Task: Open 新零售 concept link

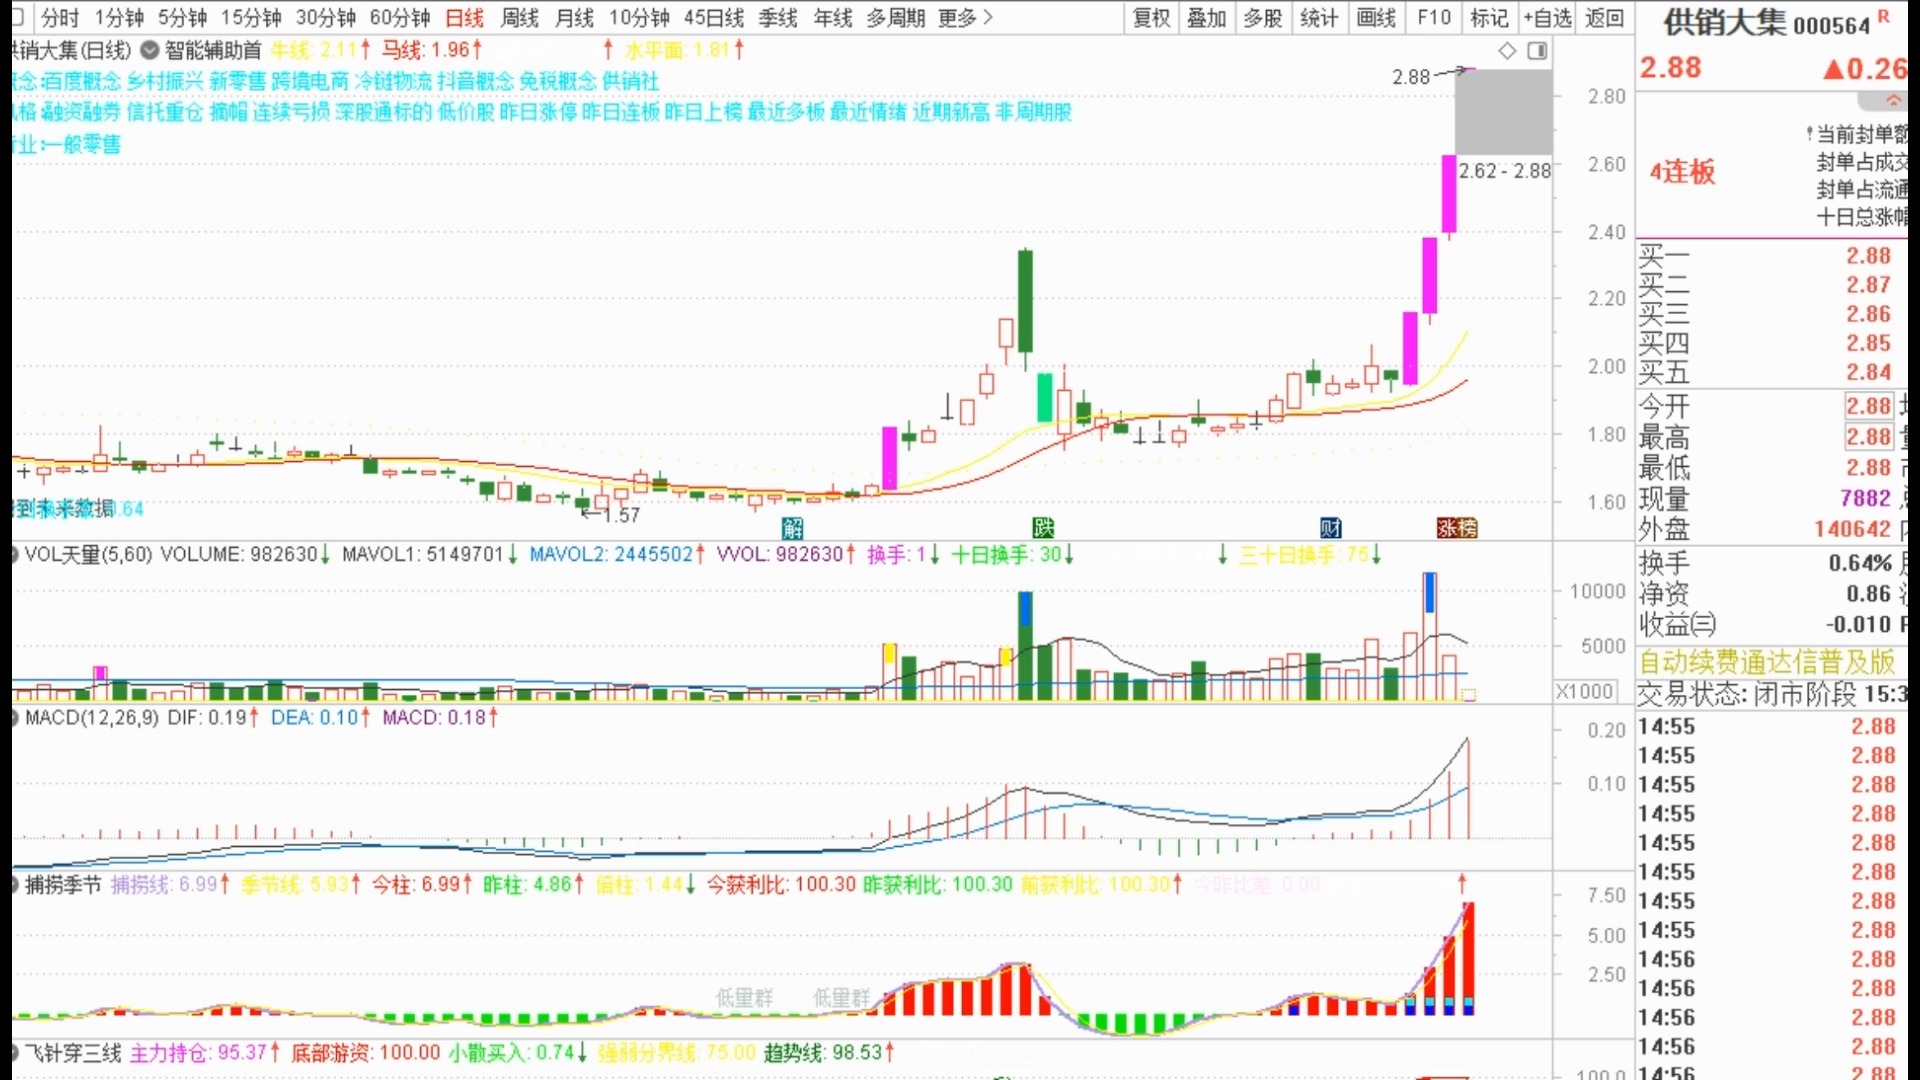Action: pos(237,81)
